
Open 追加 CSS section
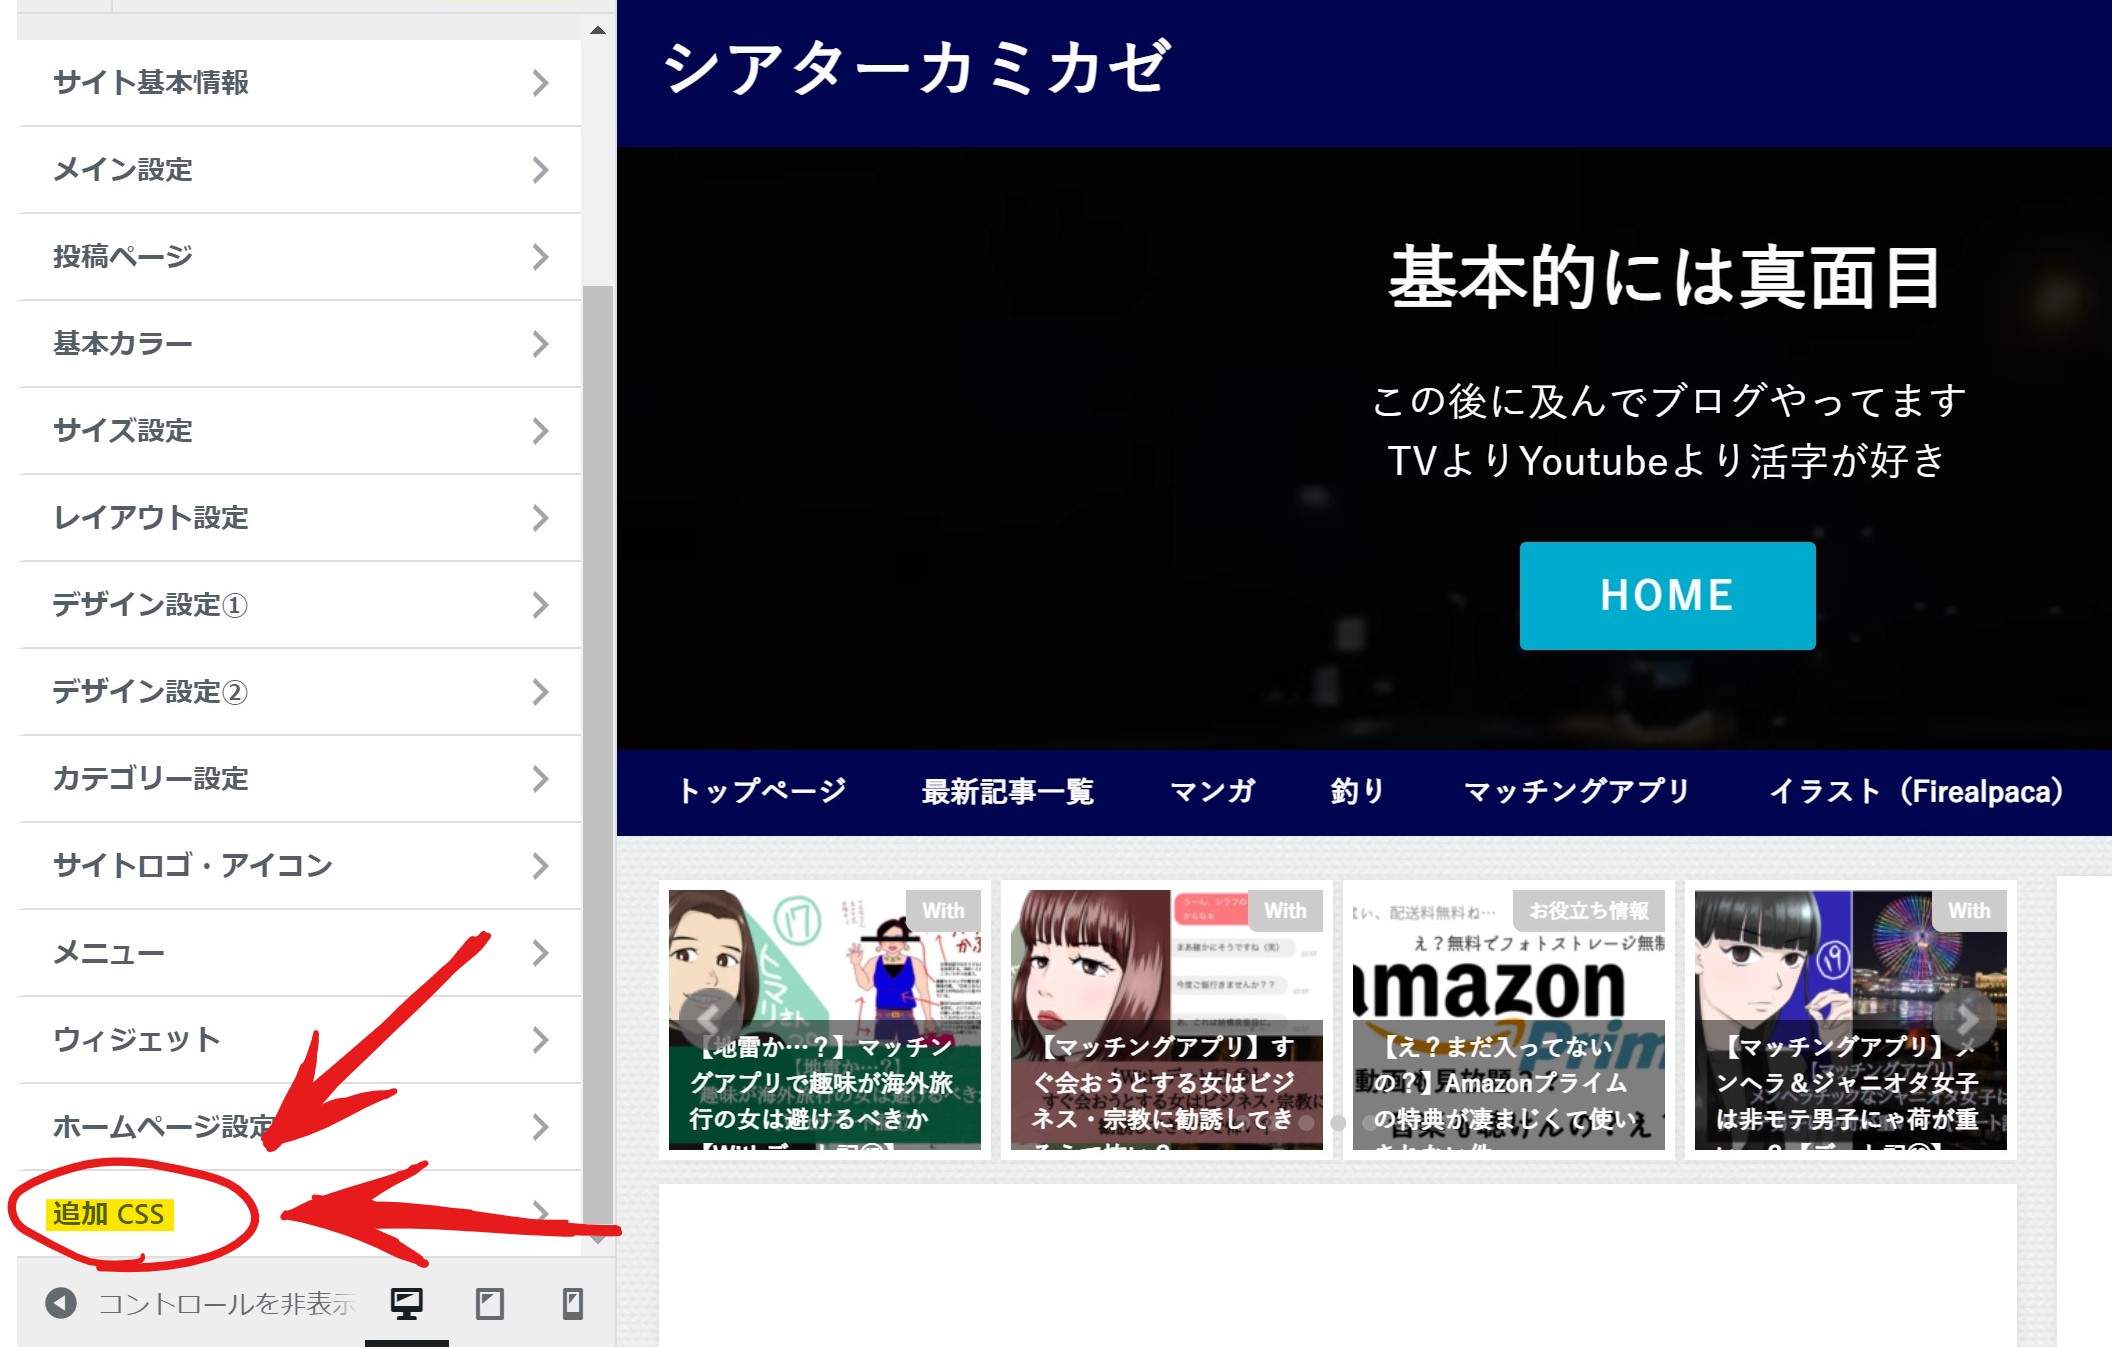click(x=110, y=1214)
